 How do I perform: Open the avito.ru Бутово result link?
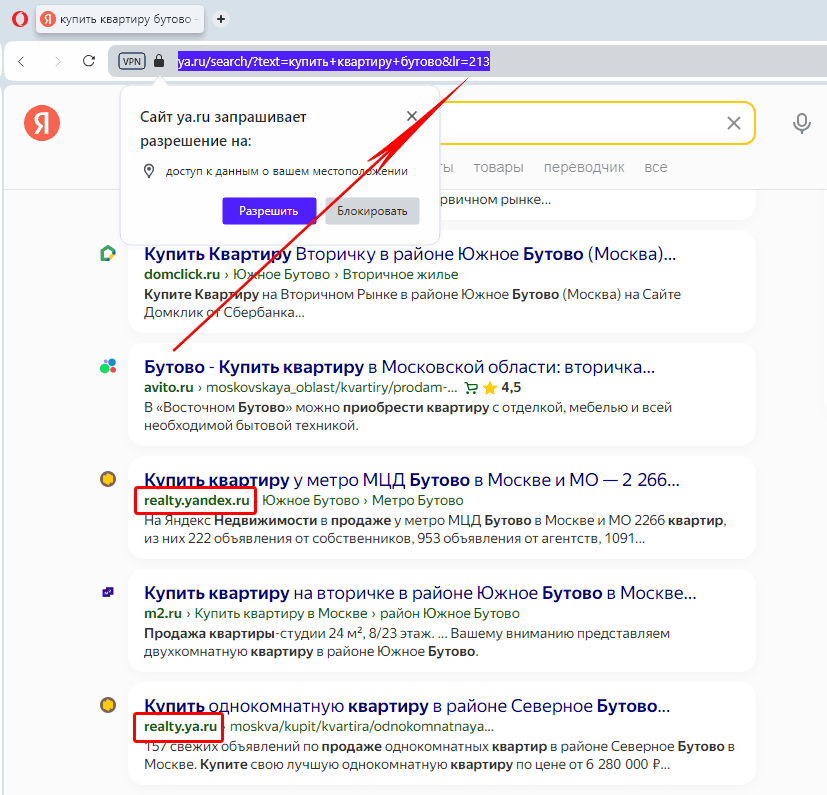399,366
